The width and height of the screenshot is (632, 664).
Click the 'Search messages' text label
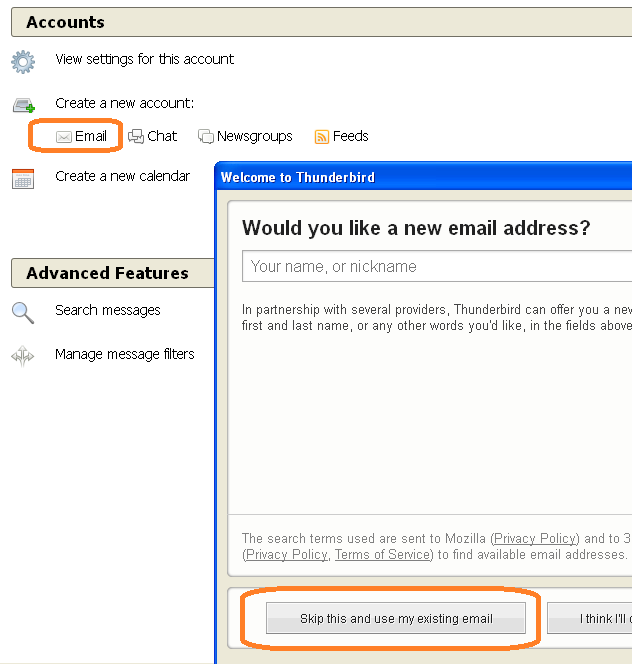(108, 310)
